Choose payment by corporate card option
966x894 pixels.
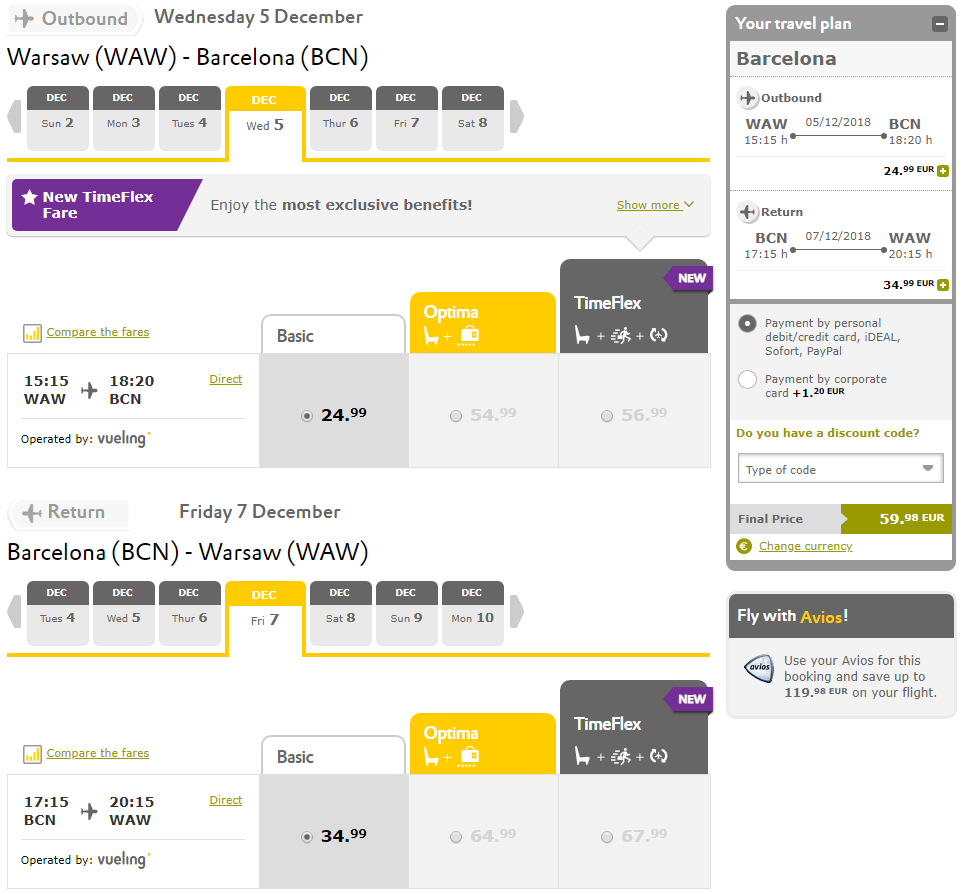click(747, 379)
